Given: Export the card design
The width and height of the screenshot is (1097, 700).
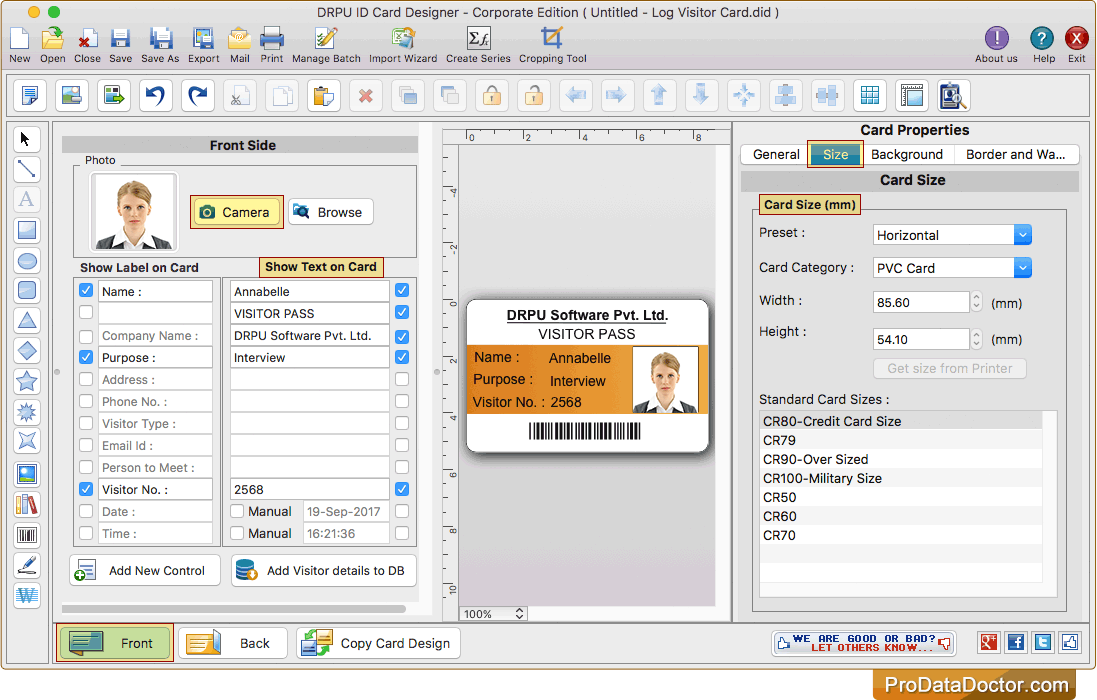Looking at the screenshot, I should click(x=204, y=45).
